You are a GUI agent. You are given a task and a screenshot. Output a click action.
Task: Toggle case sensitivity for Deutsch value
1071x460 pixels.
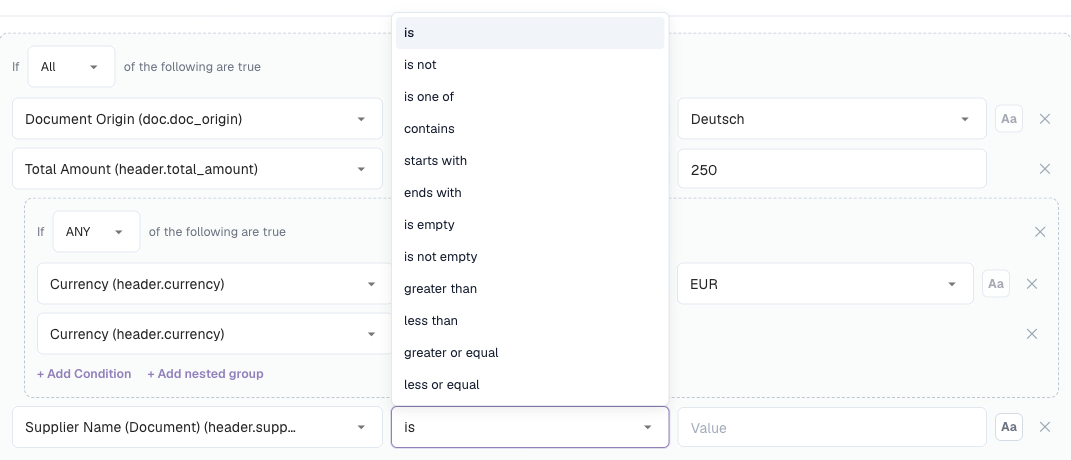click(x=1008, y=119)
